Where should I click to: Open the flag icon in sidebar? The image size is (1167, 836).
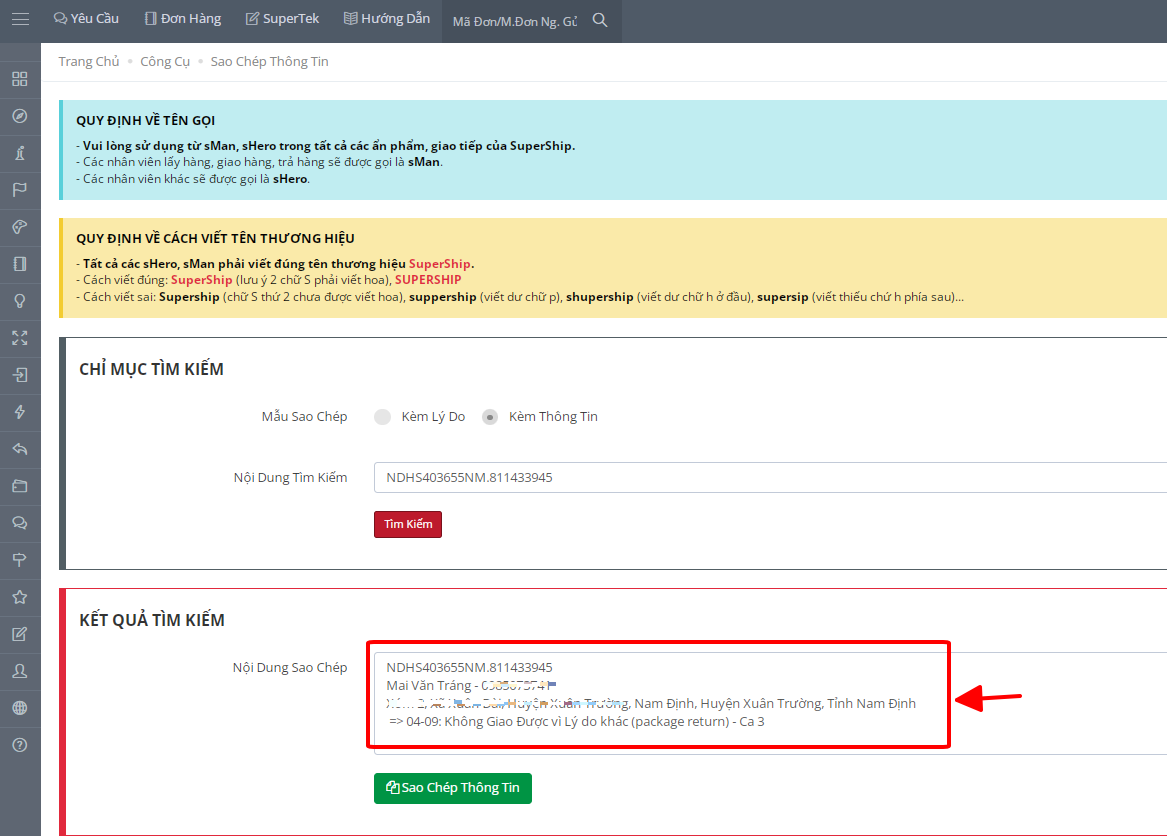(x=20, y=190)
